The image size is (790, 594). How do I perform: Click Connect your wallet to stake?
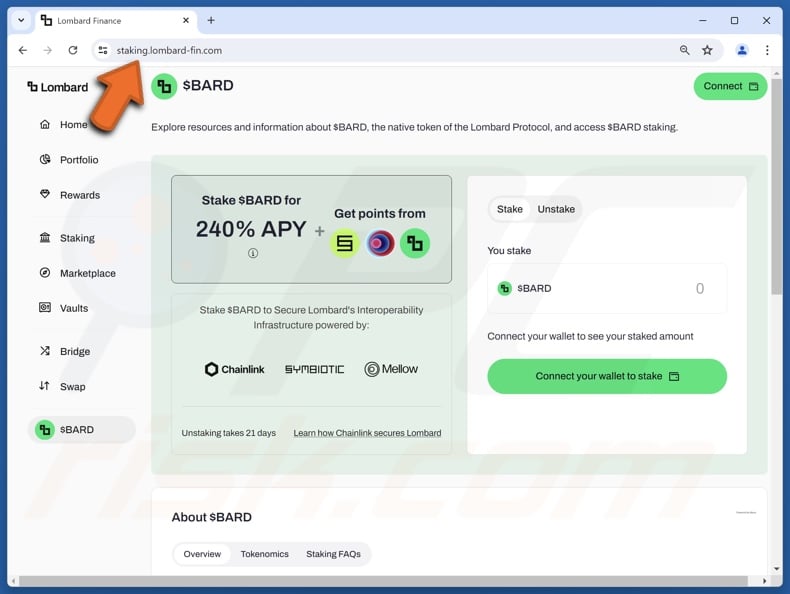607,376
